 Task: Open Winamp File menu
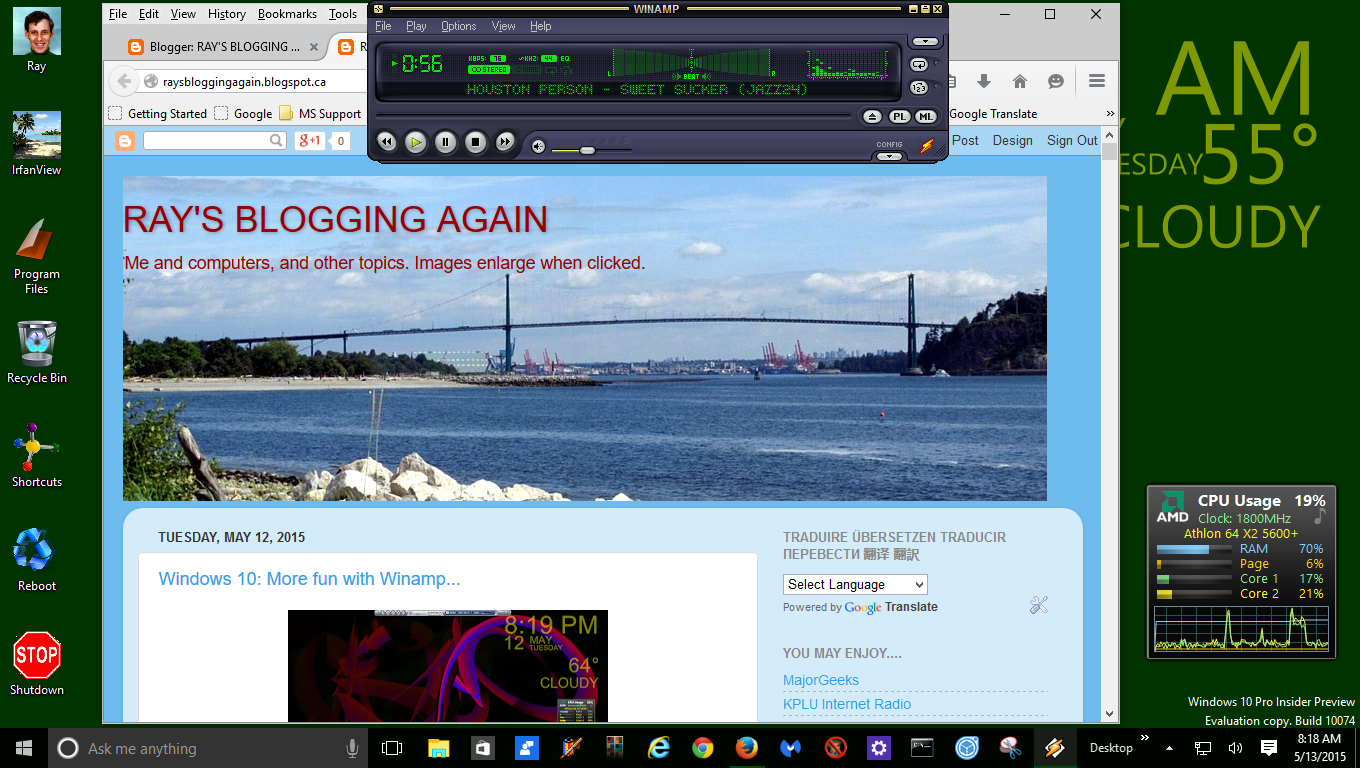[x=383, y=26]
